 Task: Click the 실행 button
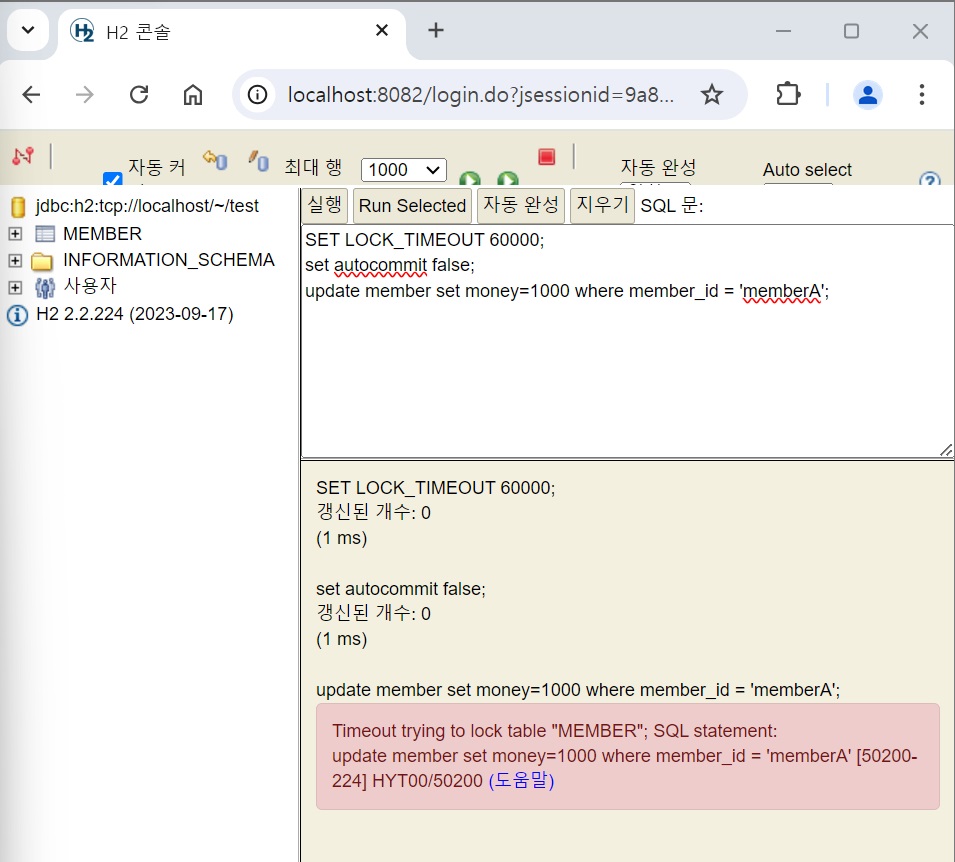click(325, 205)
